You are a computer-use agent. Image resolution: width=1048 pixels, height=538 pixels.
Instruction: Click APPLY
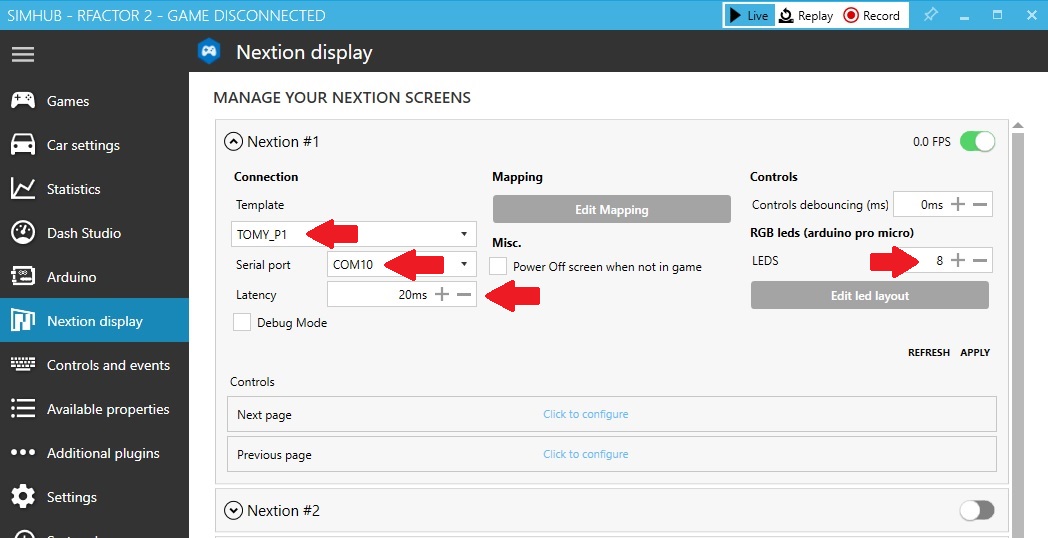tap(975, 352)
